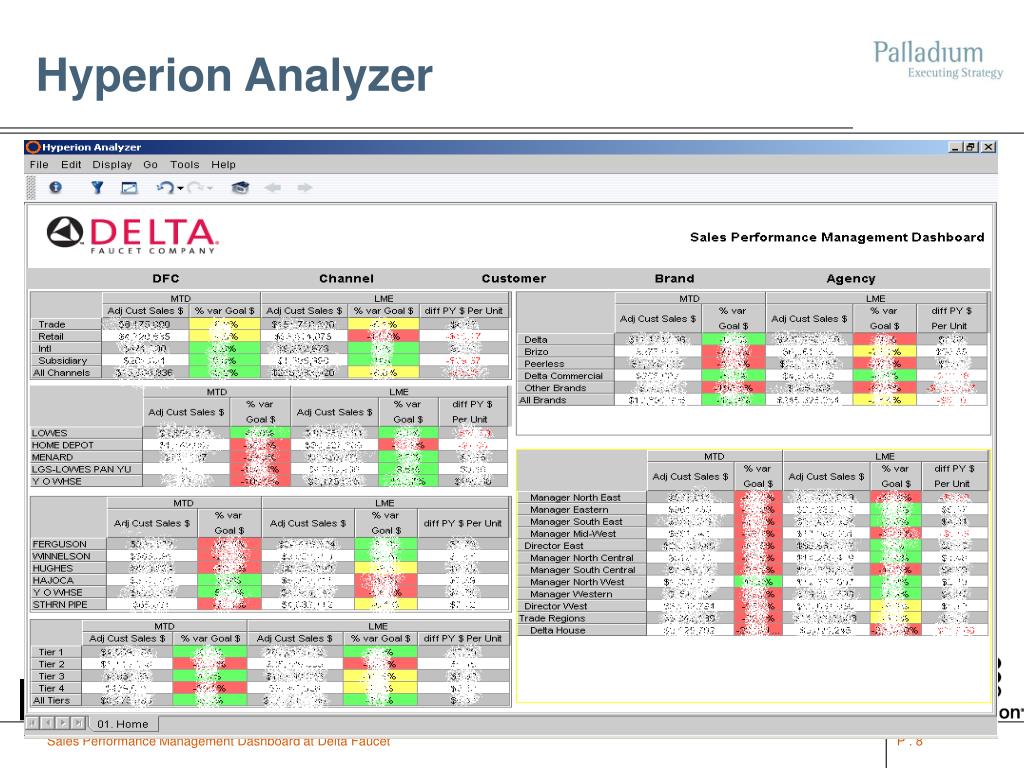Open the File menu
The height and width of the screenshot is (768, 1024).
[39, 165]
